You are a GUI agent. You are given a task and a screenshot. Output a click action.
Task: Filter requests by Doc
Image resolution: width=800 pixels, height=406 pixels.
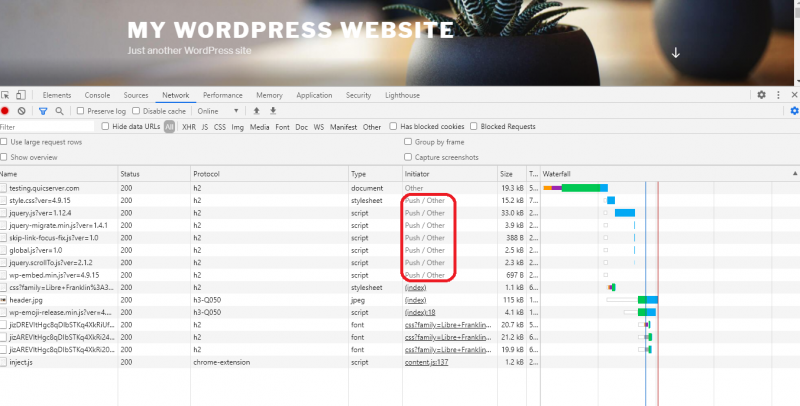tap(302, 126)
